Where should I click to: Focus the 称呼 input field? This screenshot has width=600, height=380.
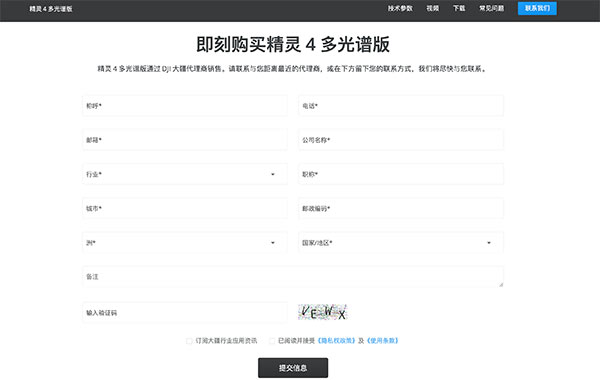pyautogui.click(x=185, y=106)
